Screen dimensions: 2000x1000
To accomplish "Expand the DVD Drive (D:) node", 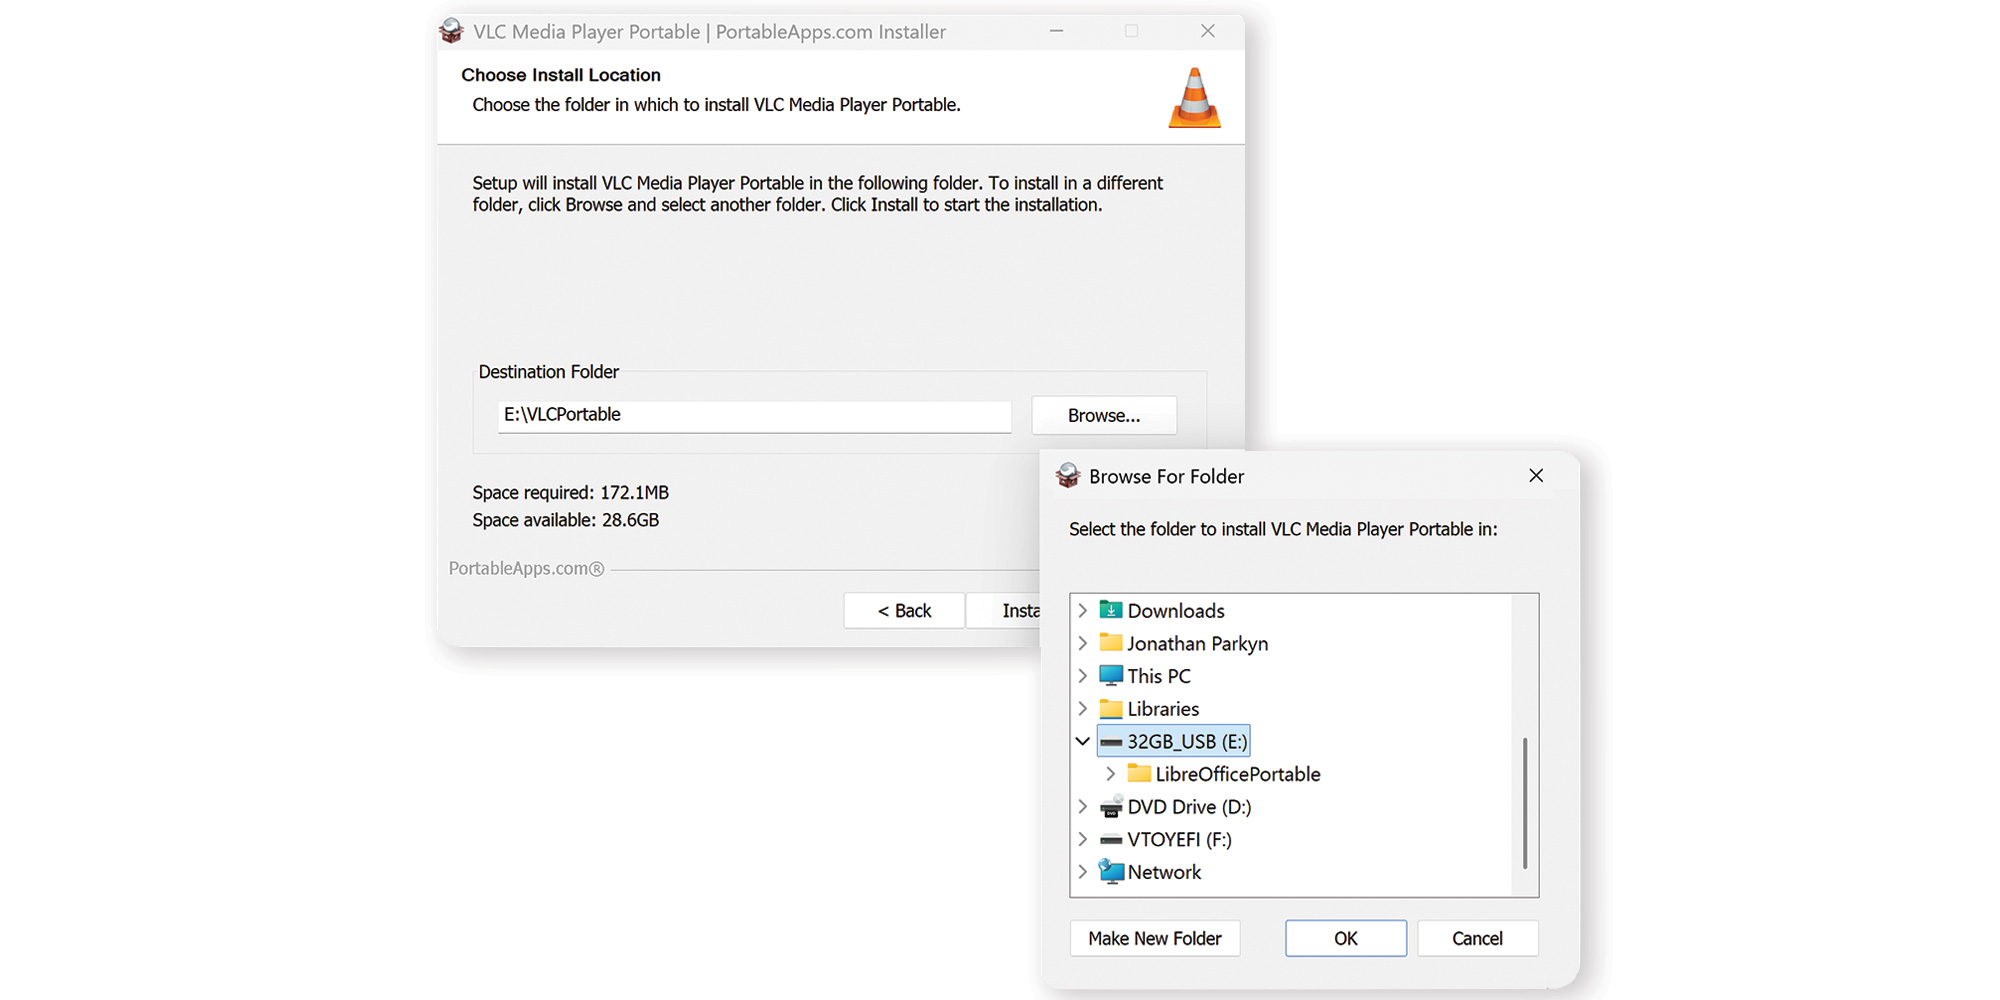I will tap(1082, 806).
